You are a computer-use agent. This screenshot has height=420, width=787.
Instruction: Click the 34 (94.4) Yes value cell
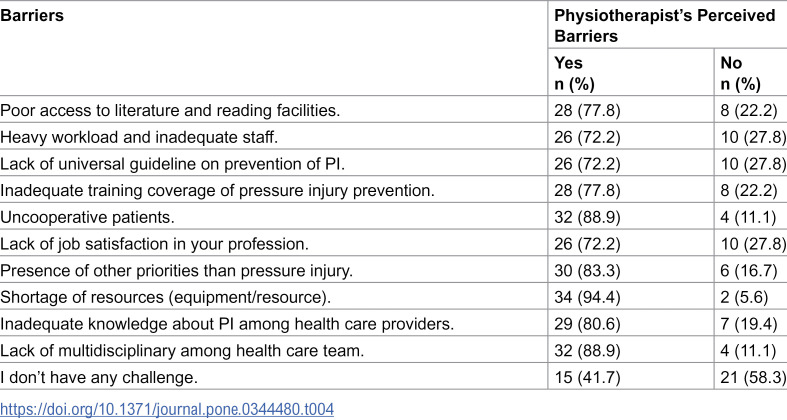point(587,297)
